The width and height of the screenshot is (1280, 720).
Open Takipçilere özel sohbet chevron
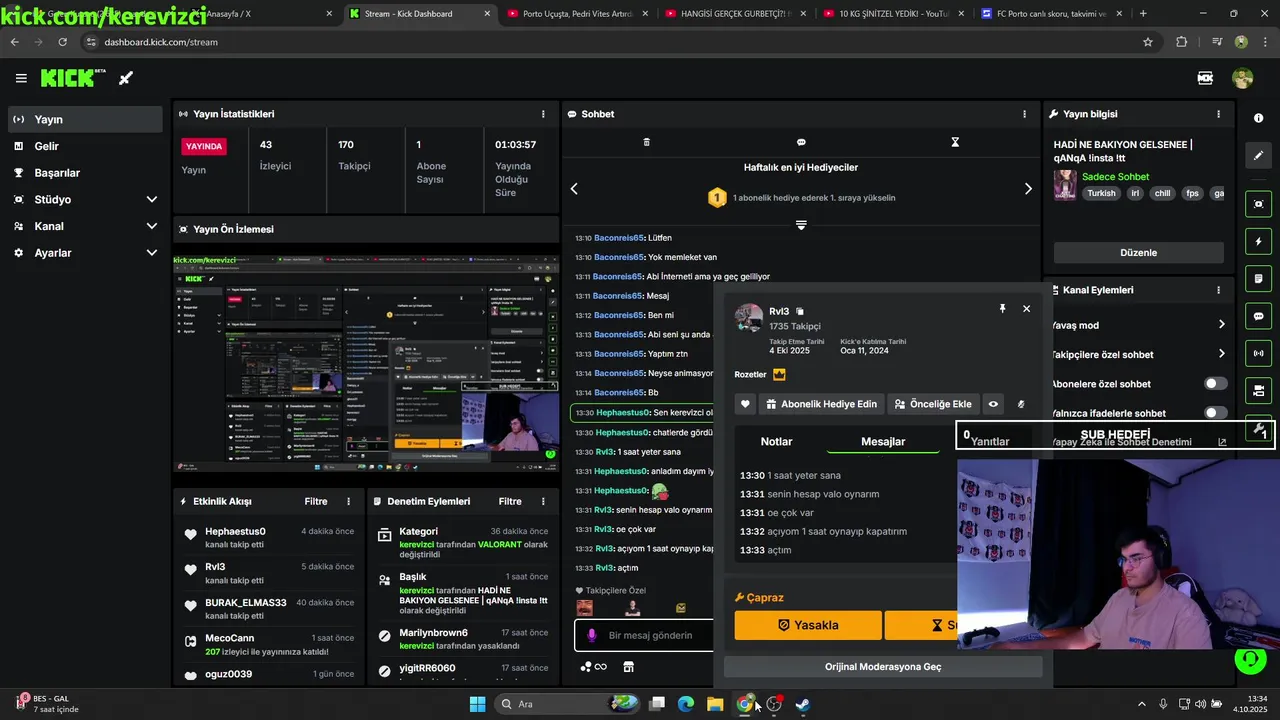1221,354
